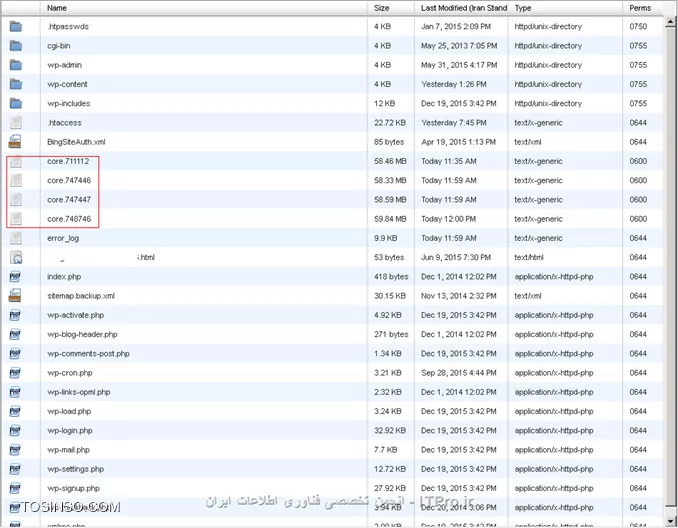Click the wp-settings.php PHP icon
The height and width of the screenshot is (528, 678).
(x=15, y=469)
